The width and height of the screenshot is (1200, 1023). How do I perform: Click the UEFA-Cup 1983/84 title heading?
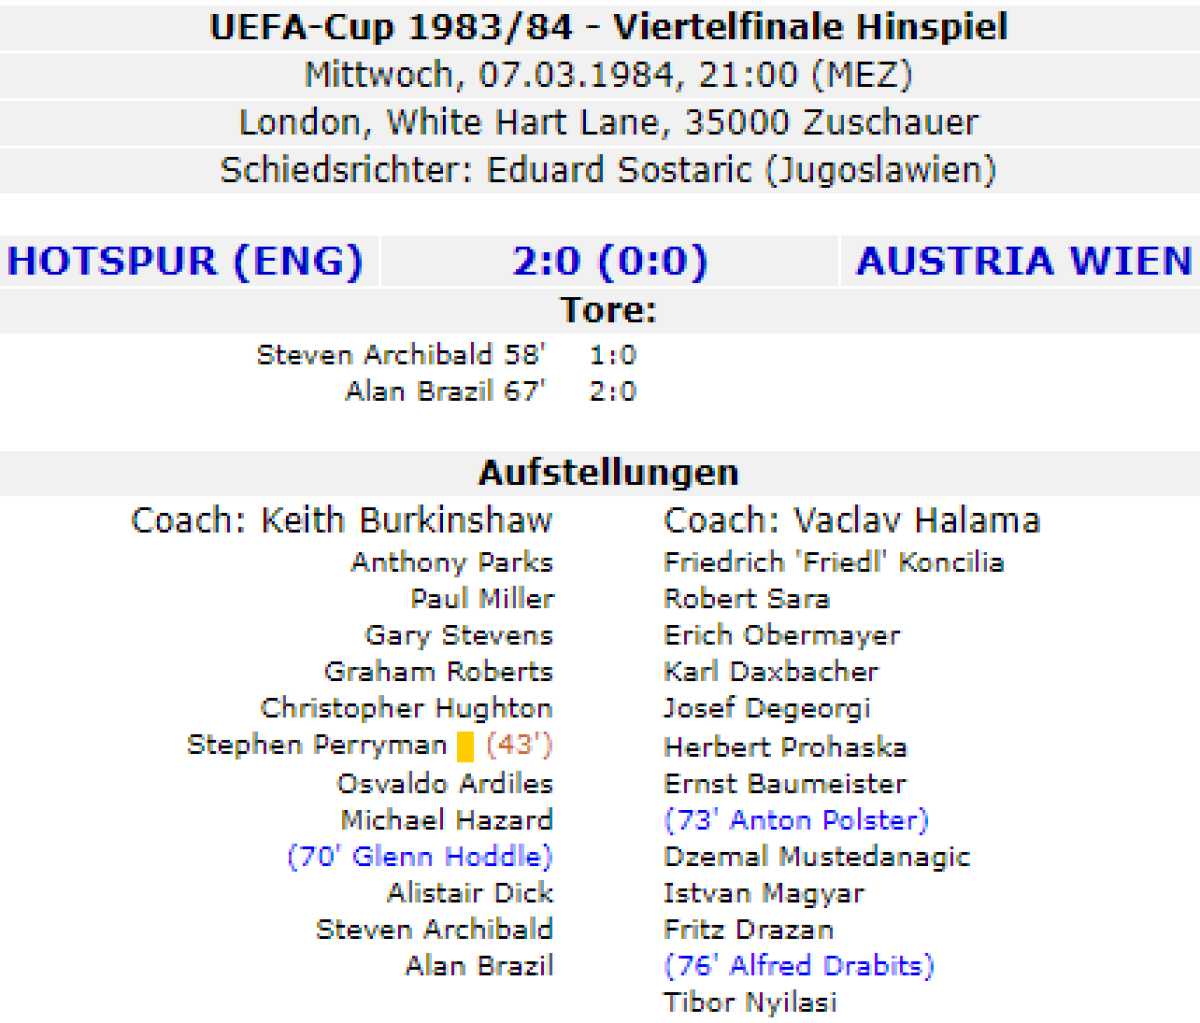(608, 27)
